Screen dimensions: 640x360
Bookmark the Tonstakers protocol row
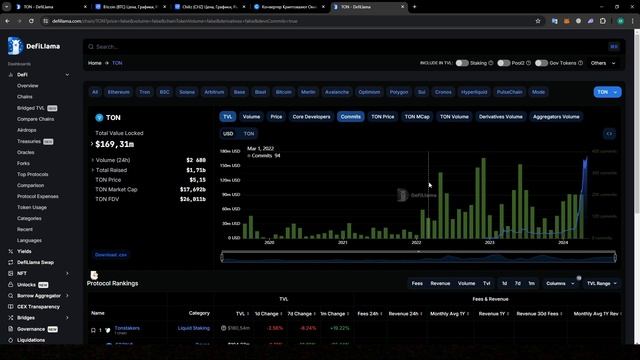point(93,330)
